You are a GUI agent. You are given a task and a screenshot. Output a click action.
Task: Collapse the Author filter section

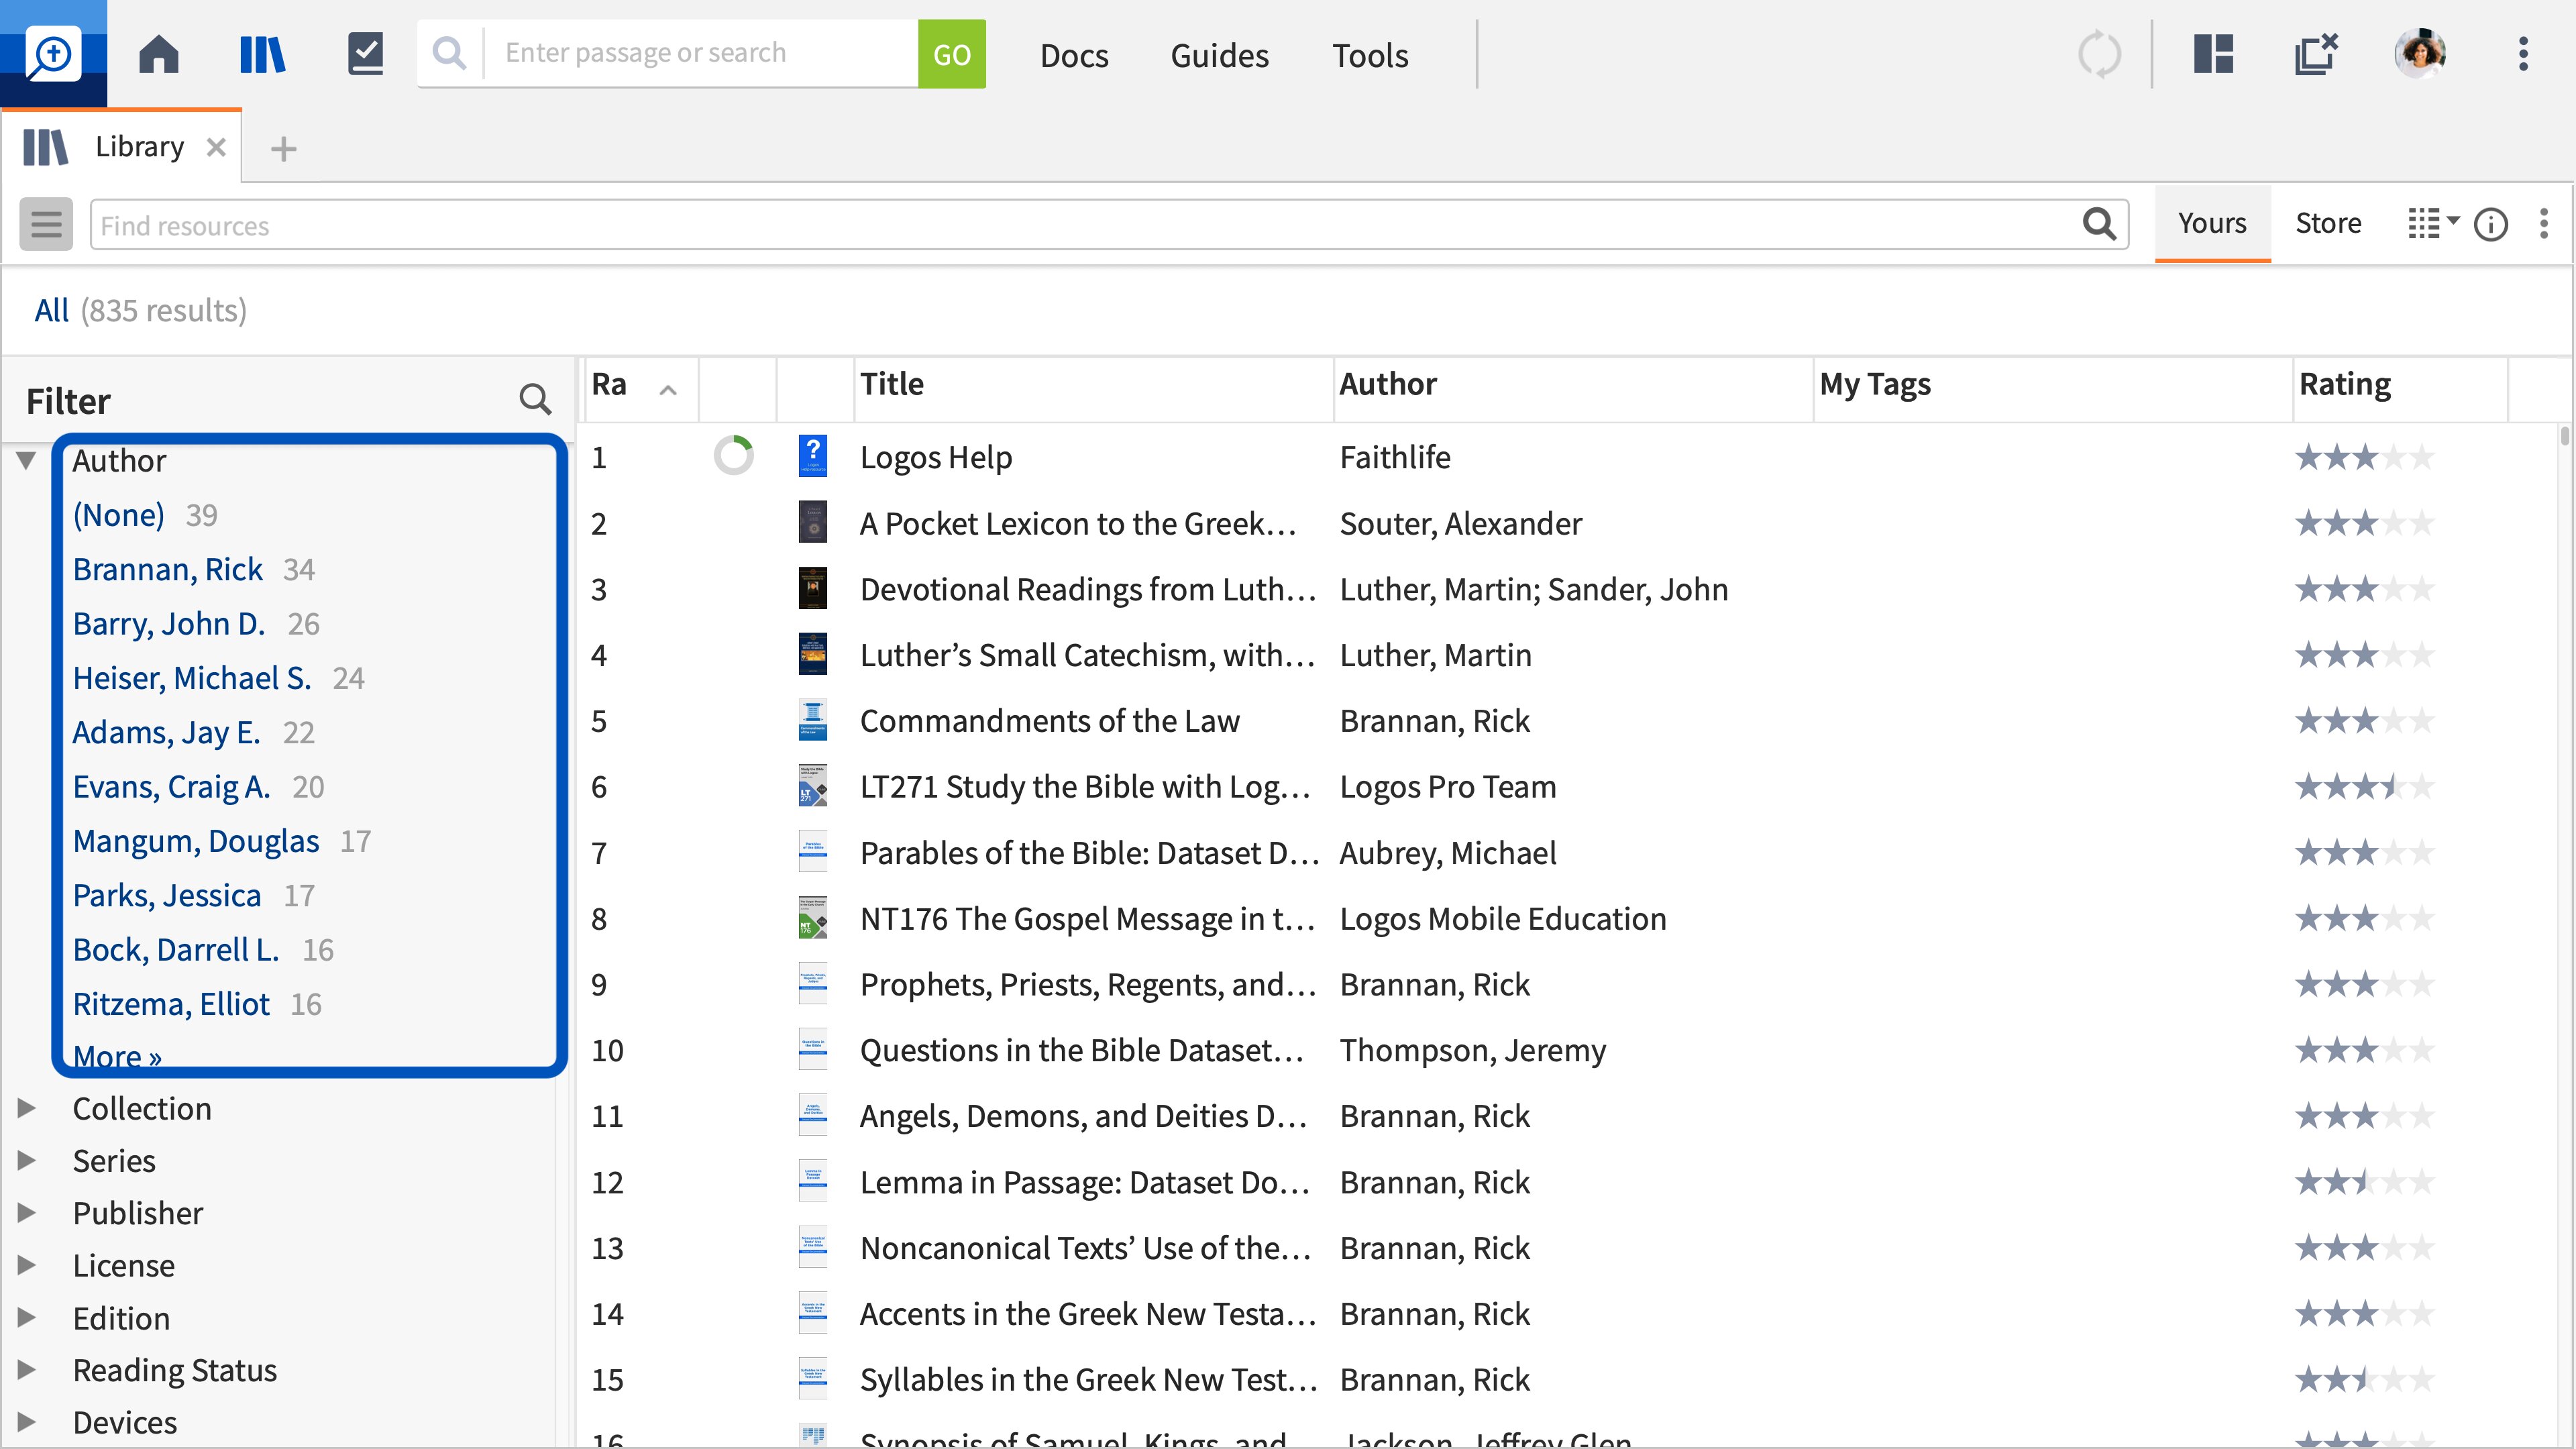26,461
